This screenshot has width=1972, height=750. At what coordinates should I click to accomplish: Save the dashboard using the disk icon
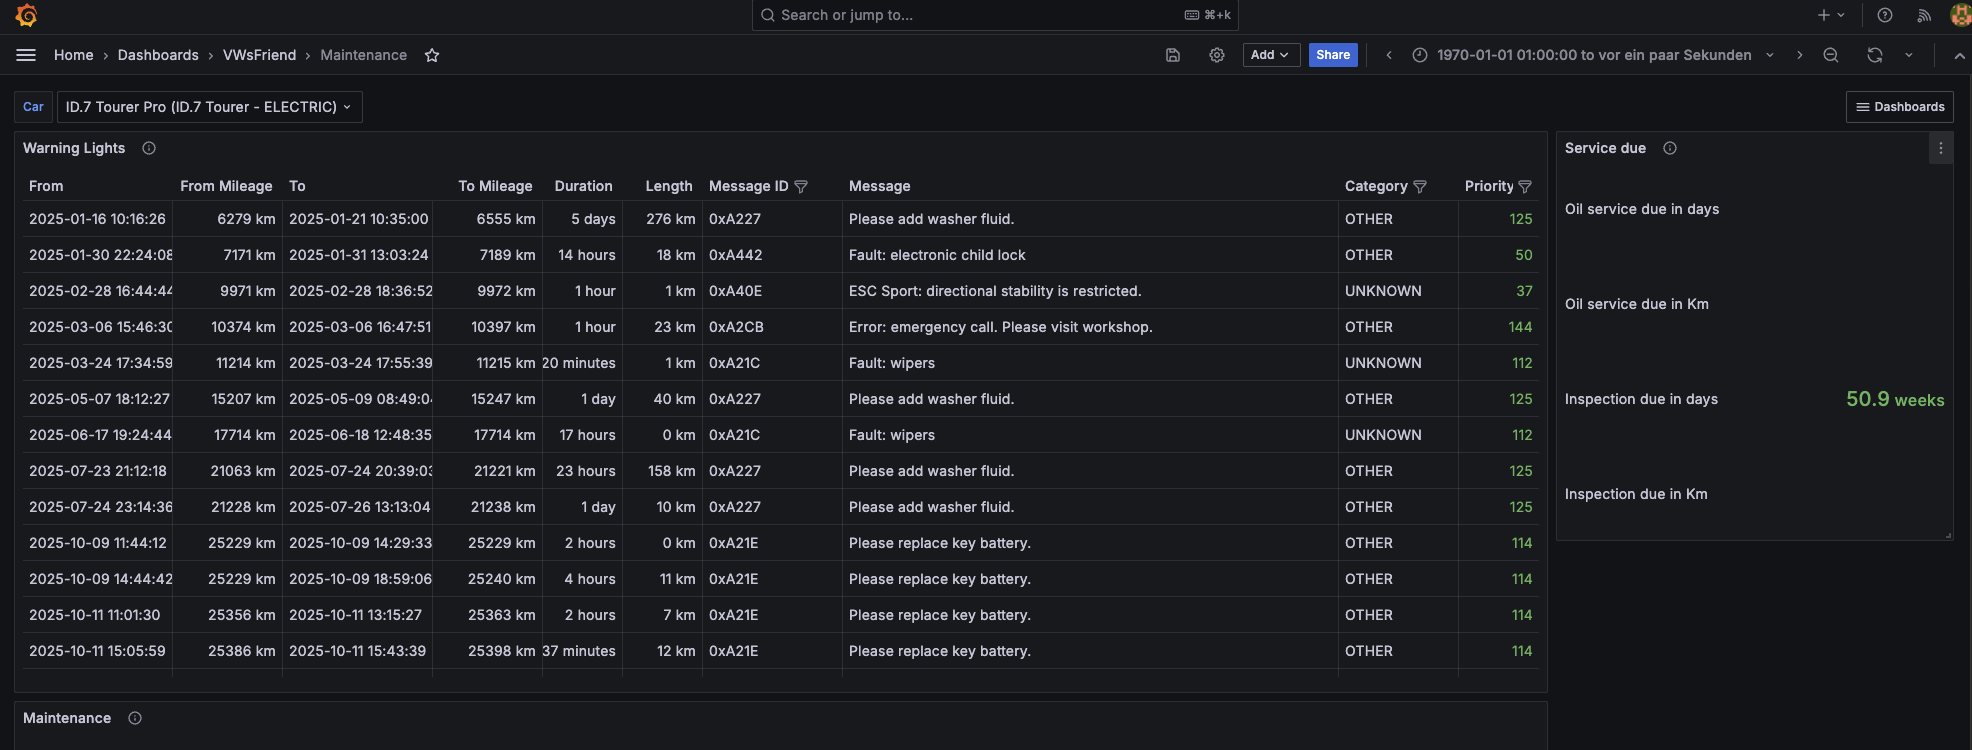pos(1173,55)
